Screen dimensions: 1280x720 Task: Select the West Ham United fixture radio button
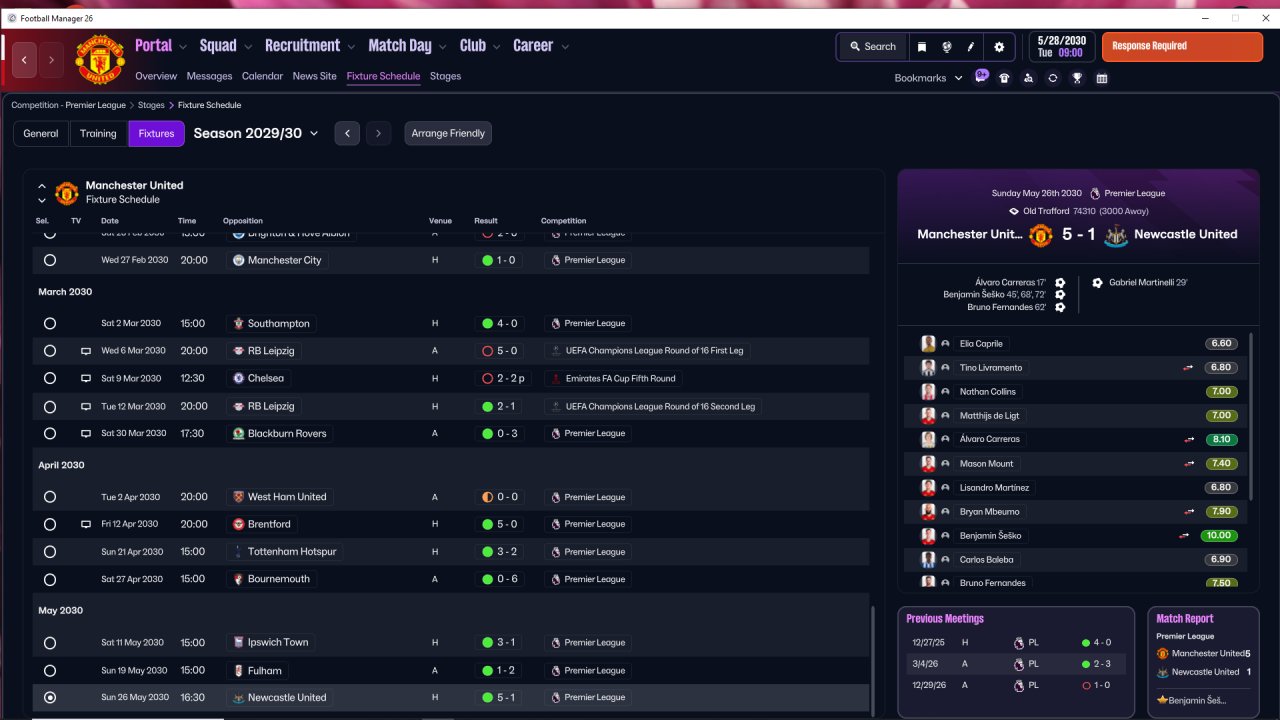tap(50, 497)
